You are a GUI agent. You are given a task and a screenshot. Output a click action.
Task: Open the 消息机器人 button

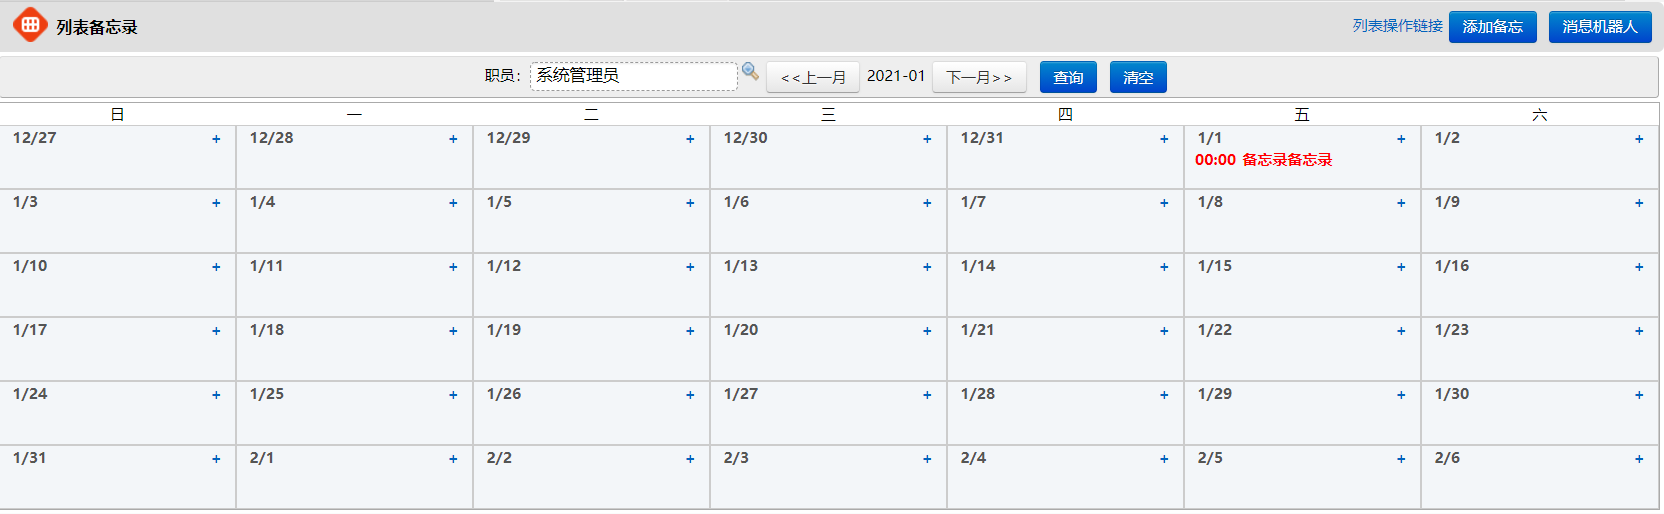click(1600, 27)
